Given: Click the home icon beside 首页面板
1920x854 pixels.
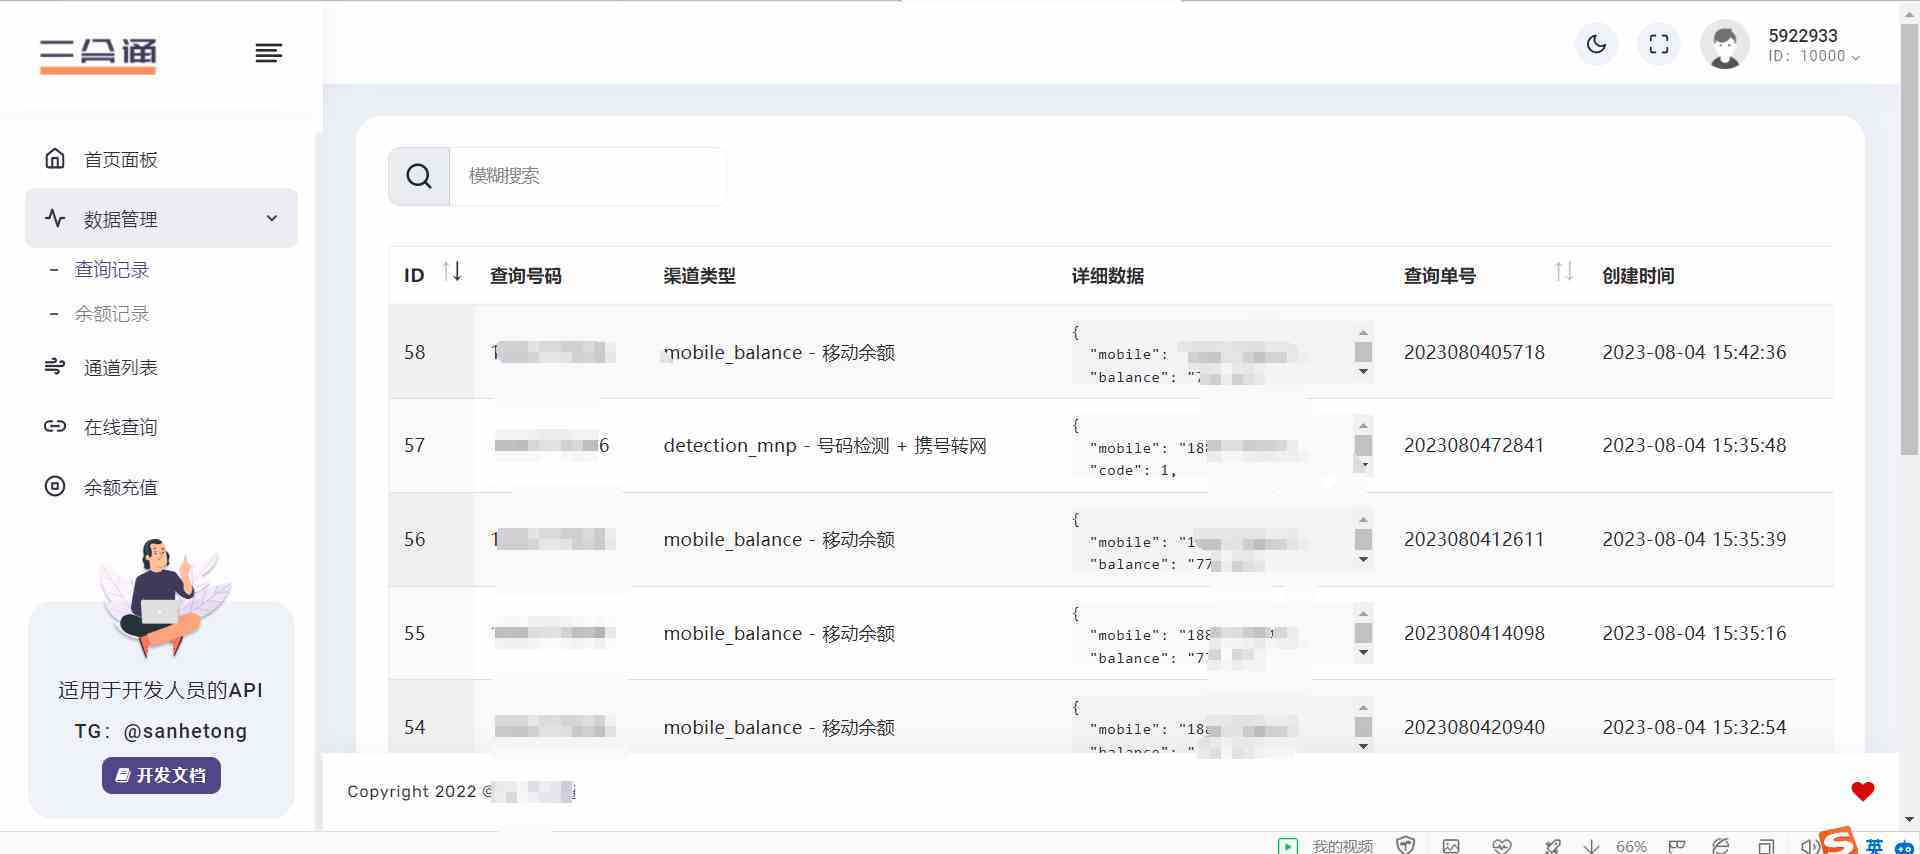Looking at the screenshot, I should pyautogui.click(x=55, y=158).
